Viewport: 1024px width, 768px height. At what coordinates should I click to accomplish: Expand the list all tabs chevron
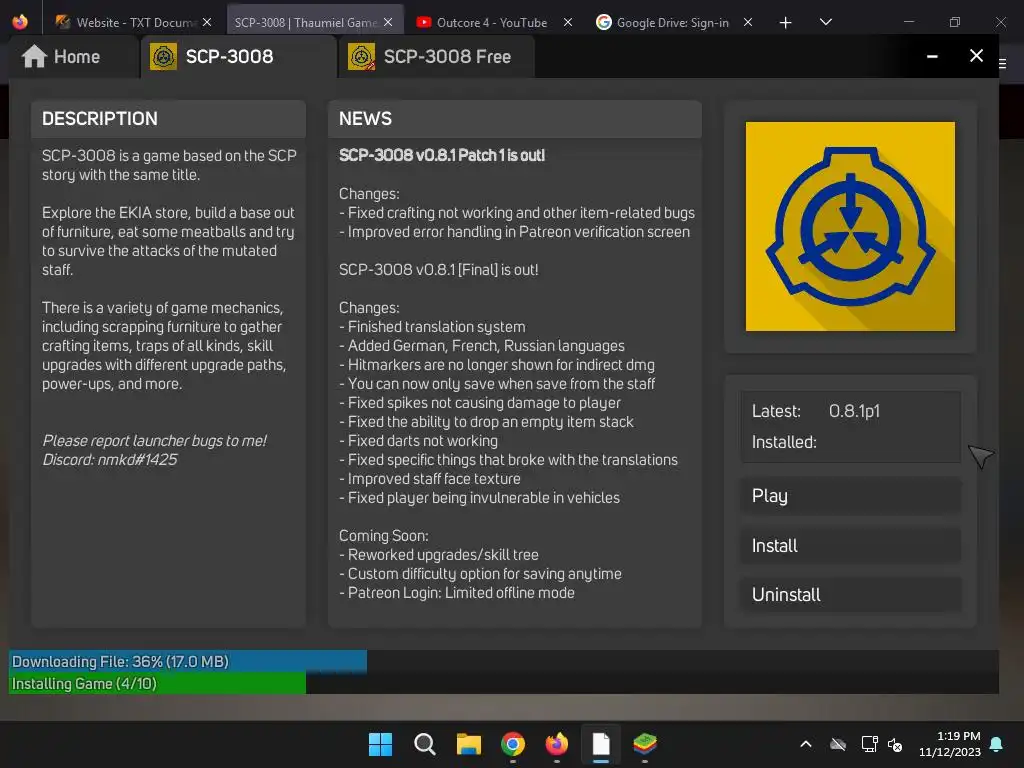click(x=825, y=22)
